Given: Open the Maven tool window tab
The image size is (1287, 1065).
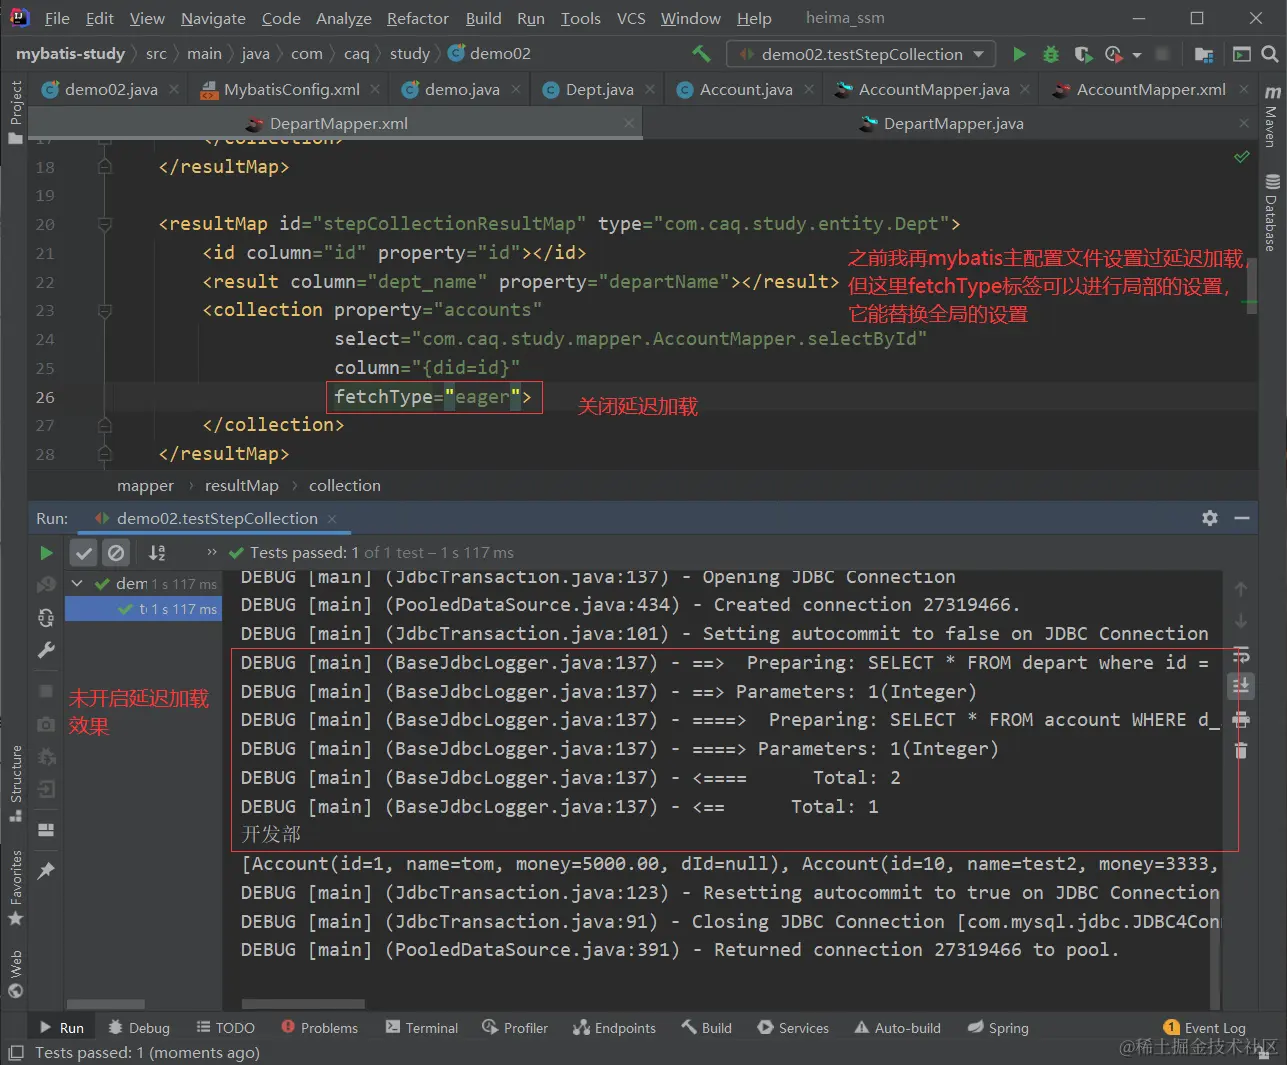Looking at the screenshot, I should 1272,115.
